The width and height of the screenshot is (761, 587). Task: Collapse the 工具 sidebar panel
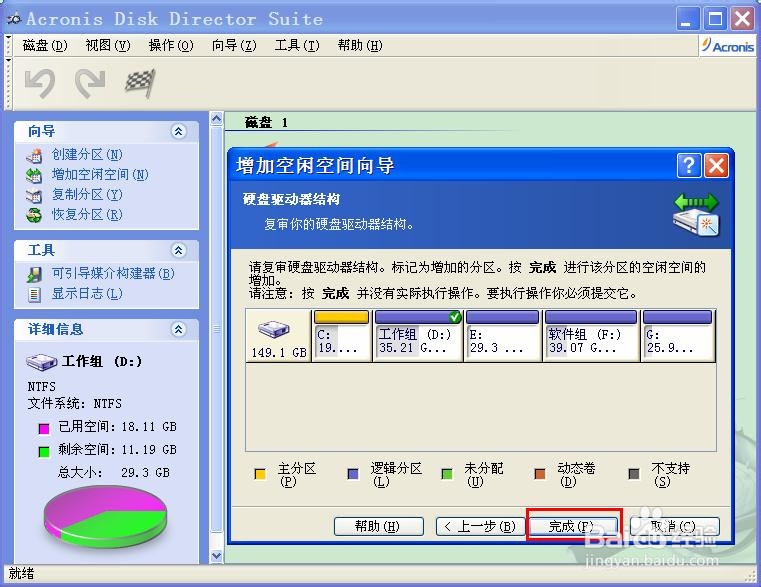[179, 250]
